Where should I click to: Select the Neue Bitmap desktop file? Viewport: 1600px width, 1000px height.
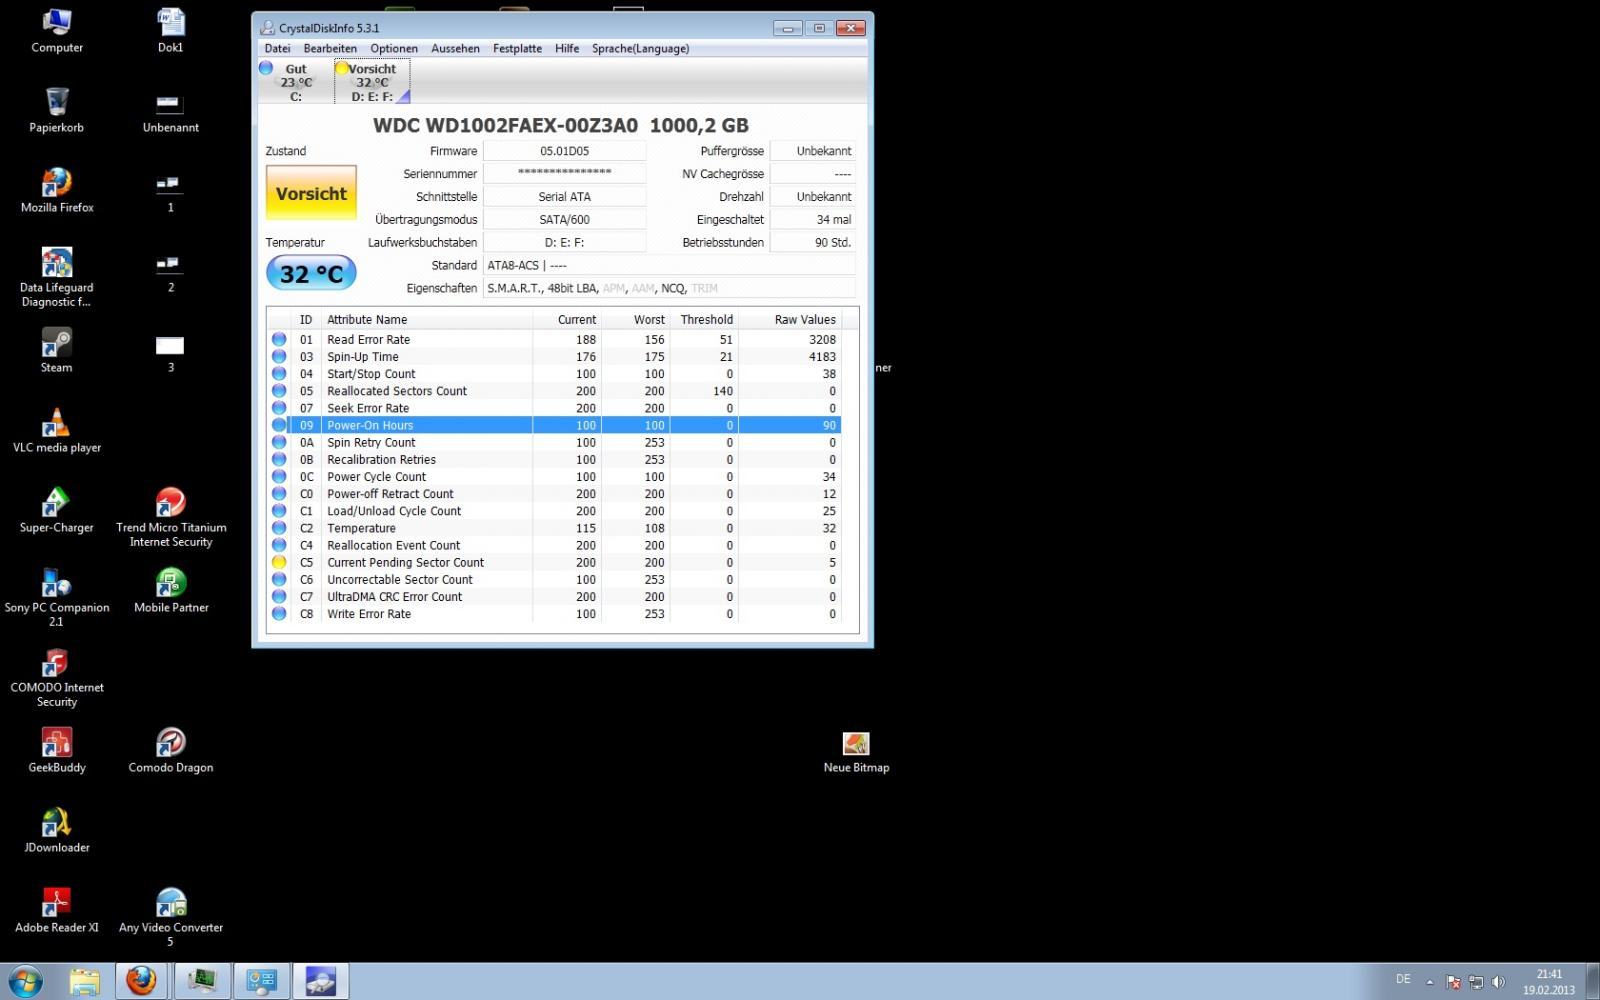tap(856, 750)
